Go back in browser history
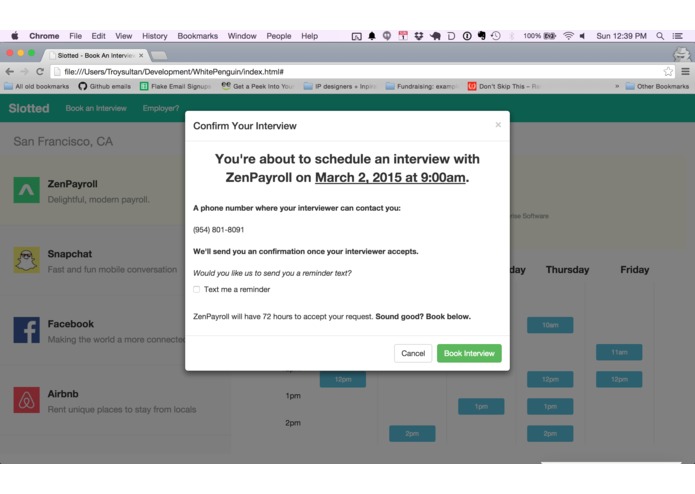 (10, 71)
